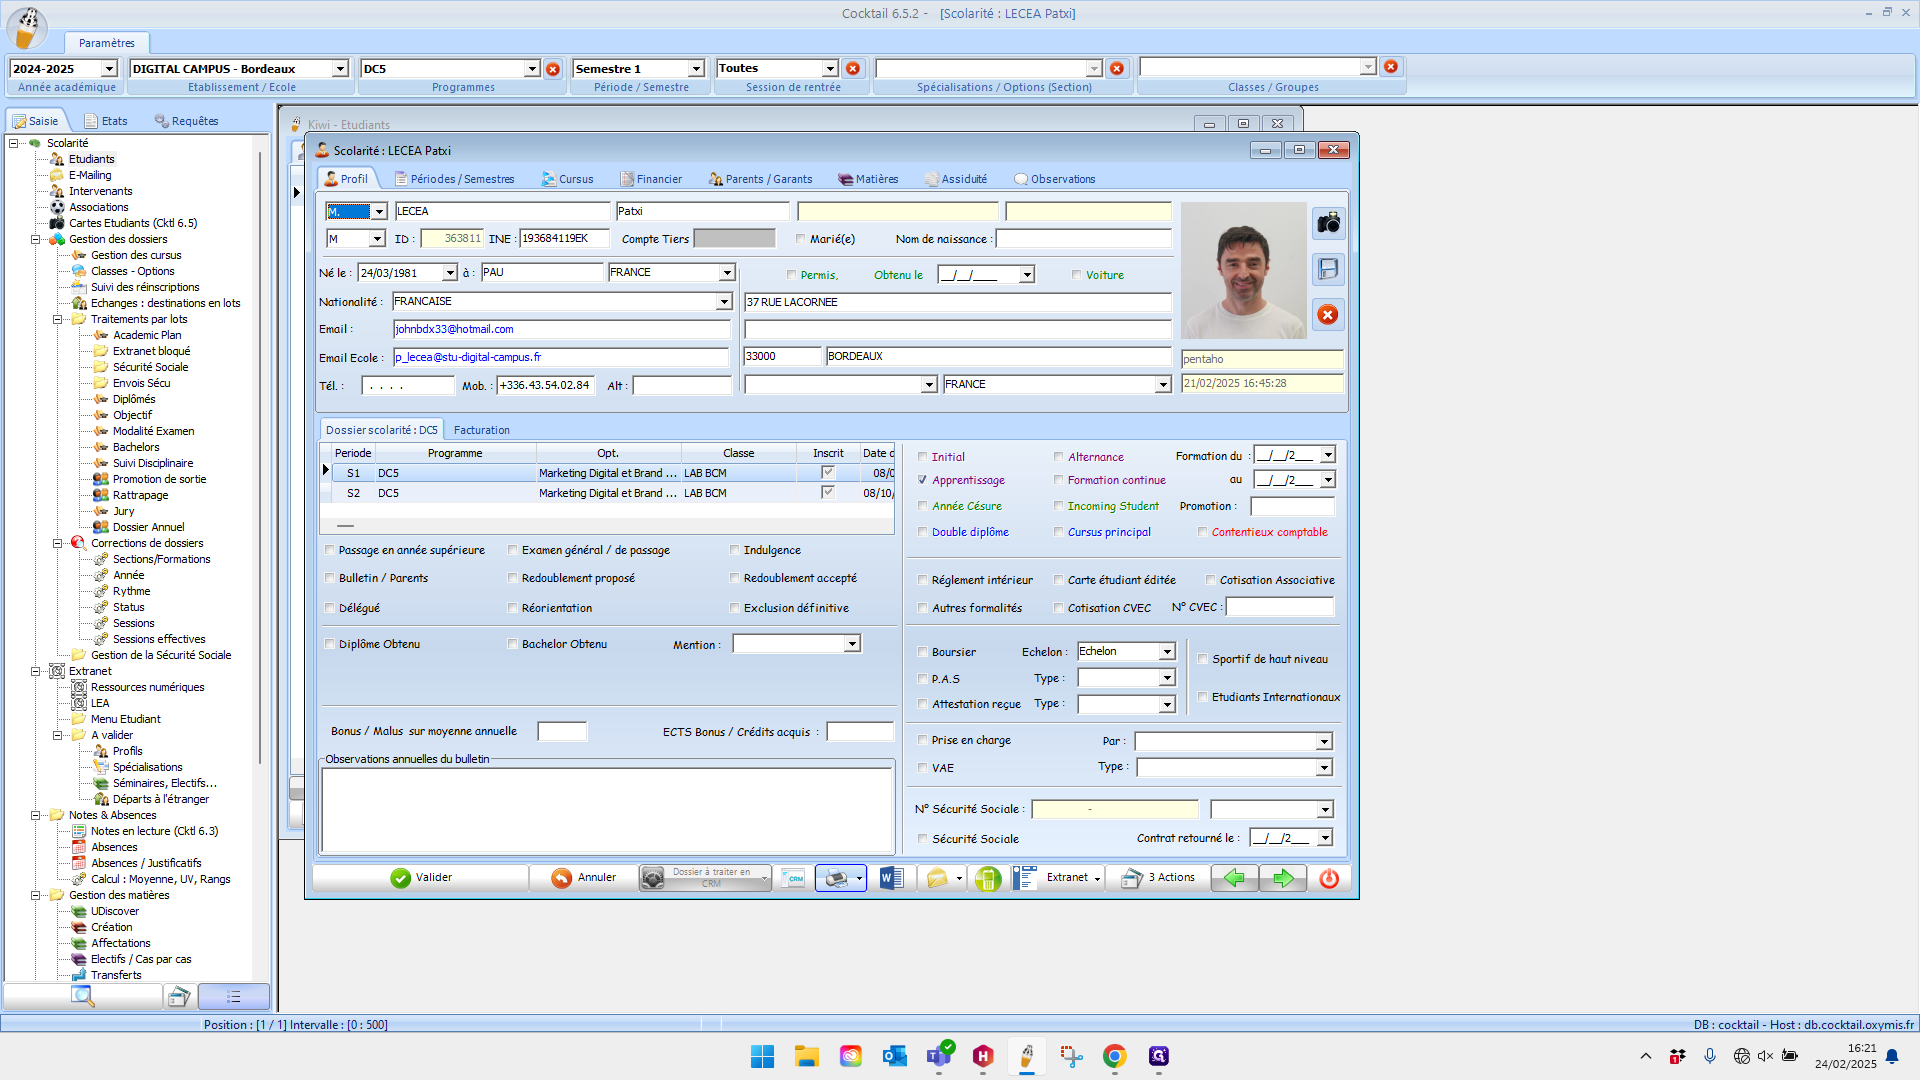The height and width of the screenshot is (1080, 1920).
Task: Go to next student with green right arrow
Action: pyautogui.click(x=1283, y=878)
